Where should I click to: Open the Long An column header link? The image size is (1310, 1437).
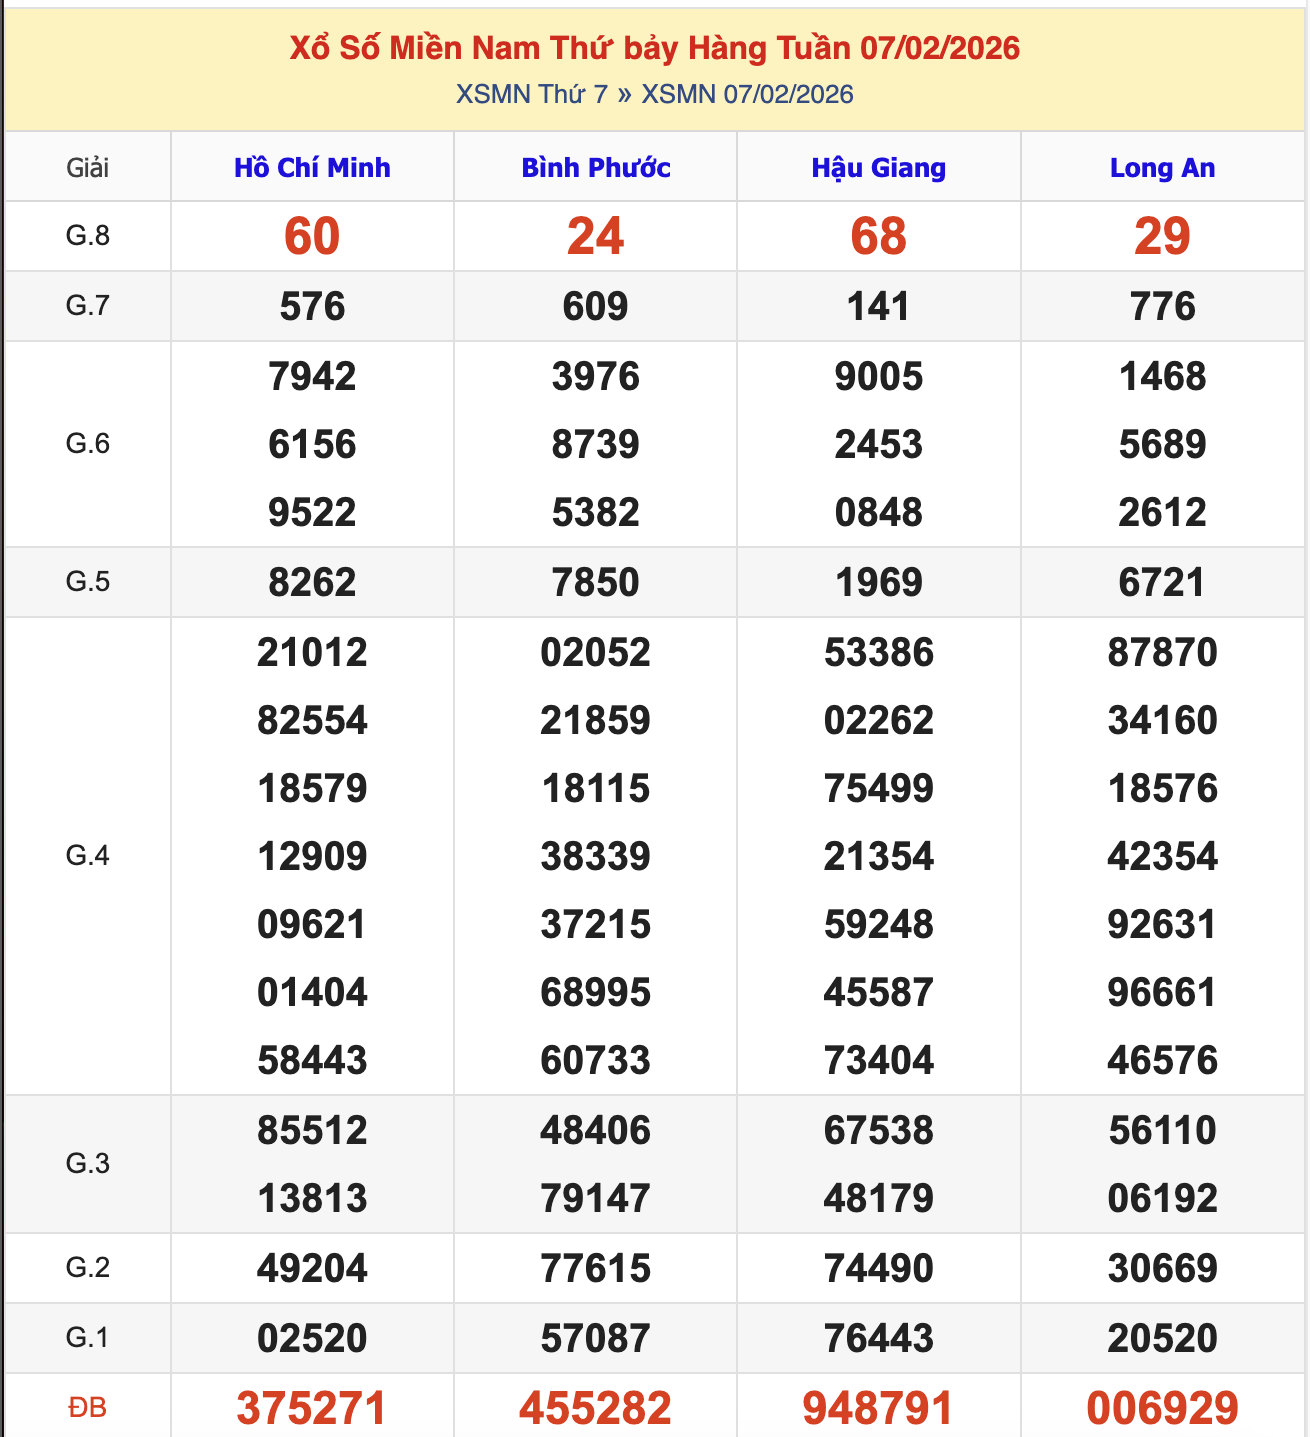[1162, 168]
